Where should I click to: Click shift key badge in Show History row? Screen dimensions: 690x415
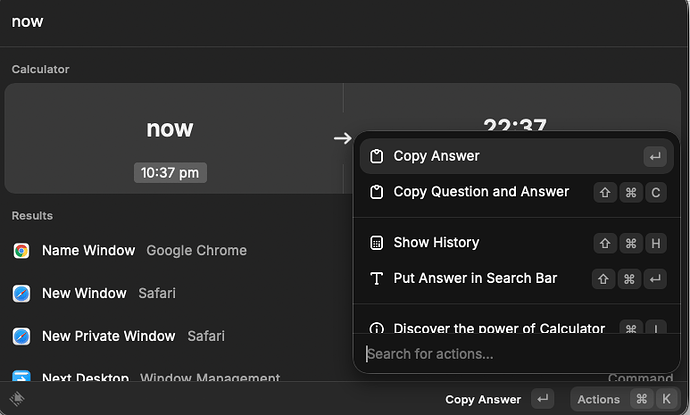(x=605, y=243)
